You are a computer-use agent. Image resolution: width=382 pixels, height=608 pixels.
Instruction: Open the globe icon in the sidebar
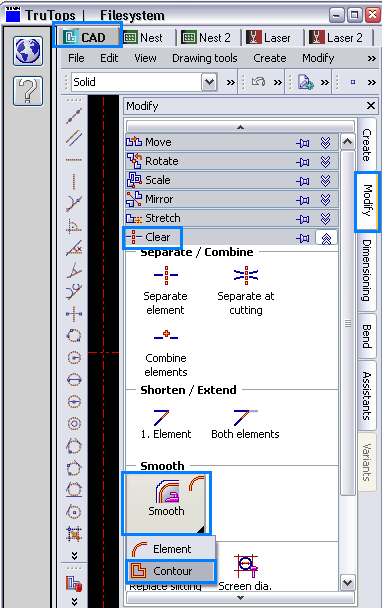(28, 51)
